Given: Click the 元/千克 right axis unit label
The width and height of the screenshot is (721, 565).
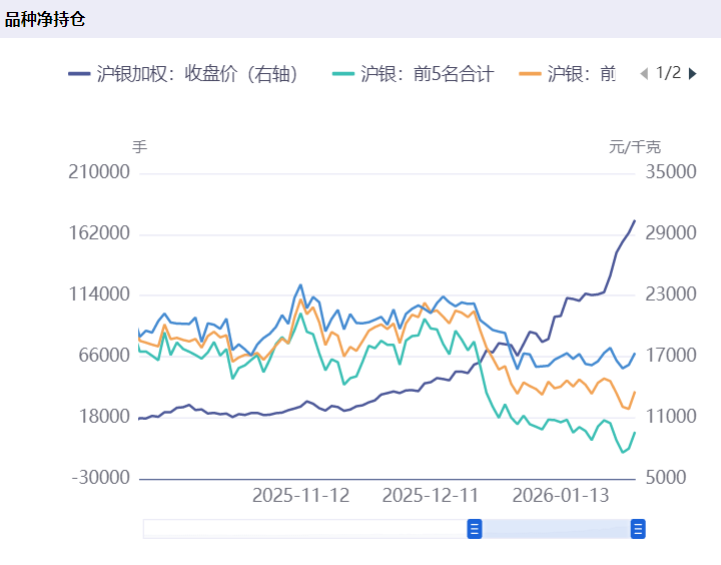Looking at the screenshot, I should 635,147.
